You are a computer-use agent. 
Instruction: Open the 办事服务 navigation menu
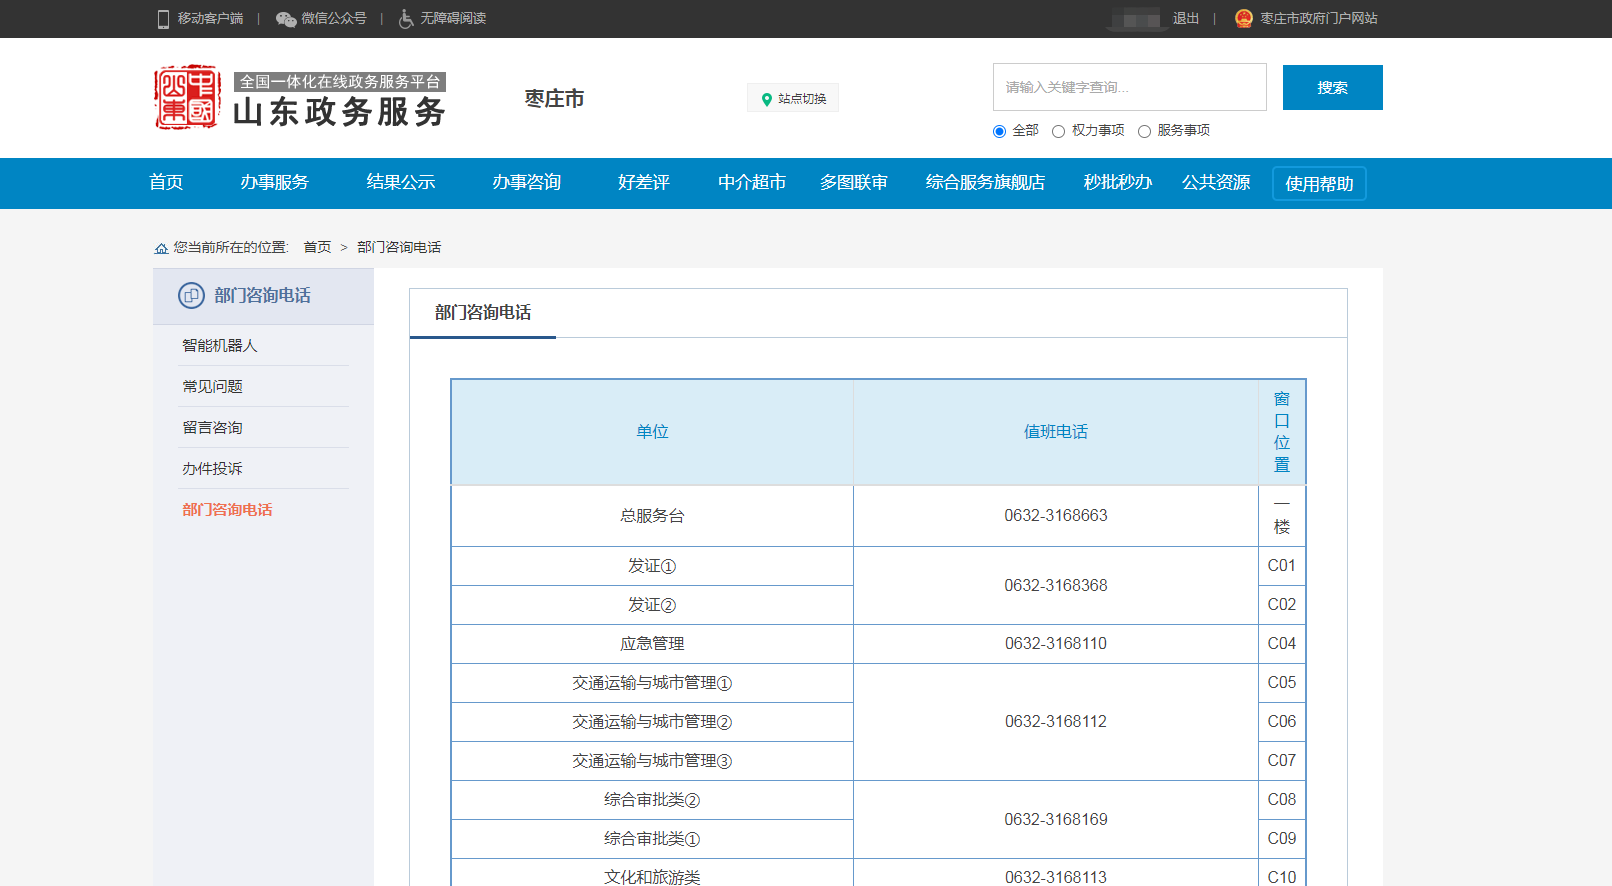[x=274, y=182]
